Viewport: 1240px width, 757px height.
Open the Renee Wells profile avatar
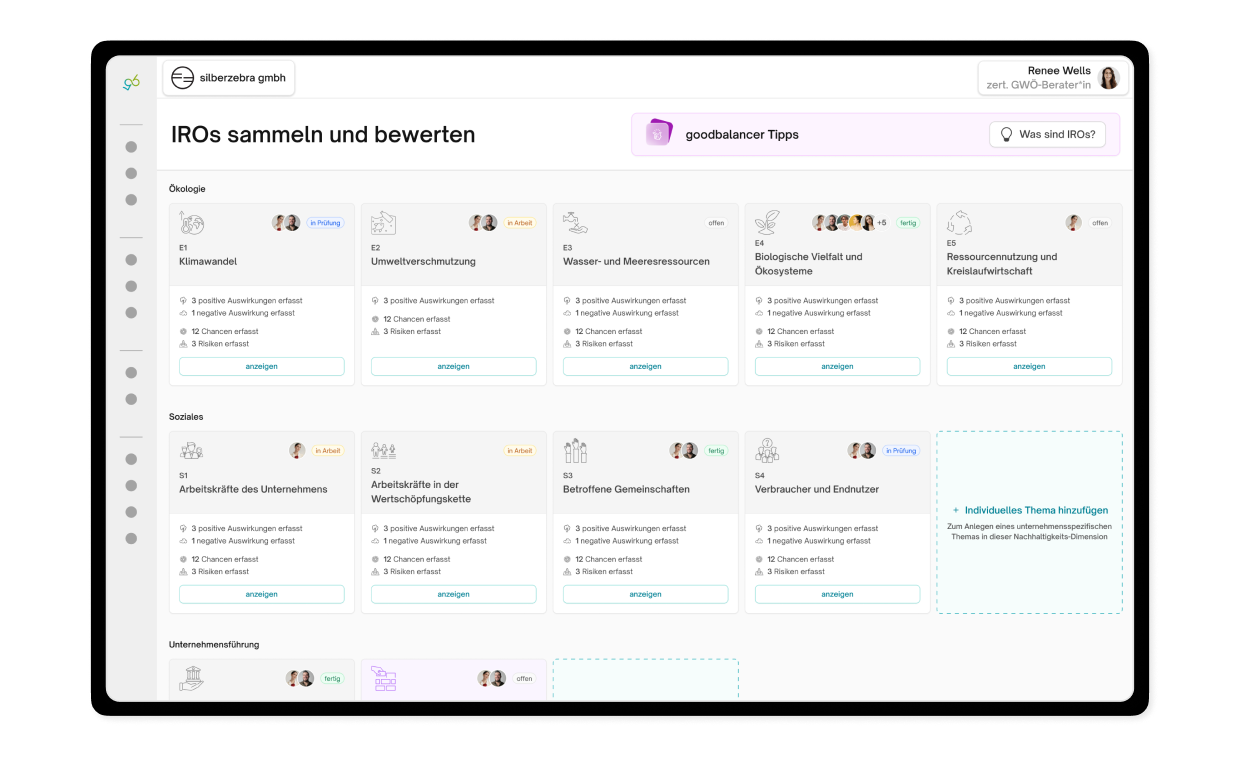(1109, 77)
